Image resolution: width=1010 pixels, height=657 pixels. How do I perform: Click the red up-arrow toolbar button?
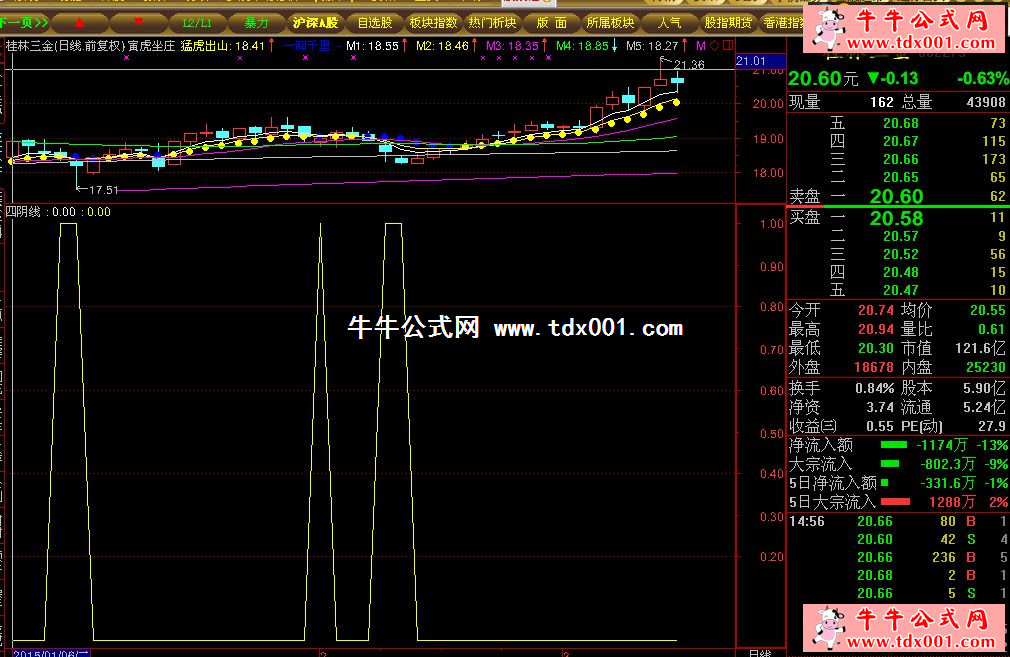(x=79, y=22)
